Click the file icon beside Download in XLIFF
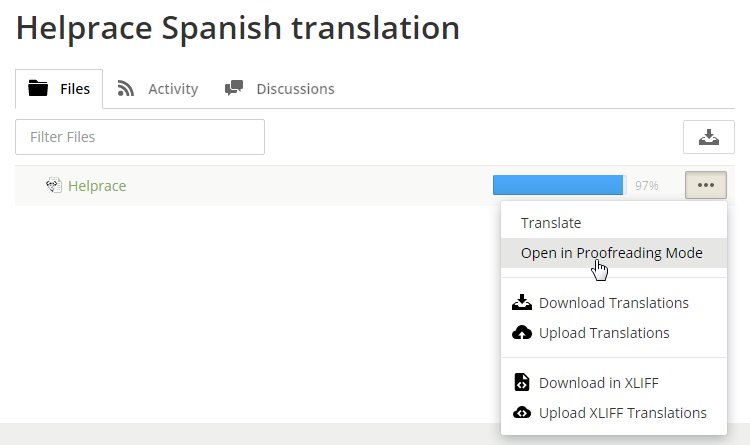The height and width of the screenshot is (445, 750). 522,383
